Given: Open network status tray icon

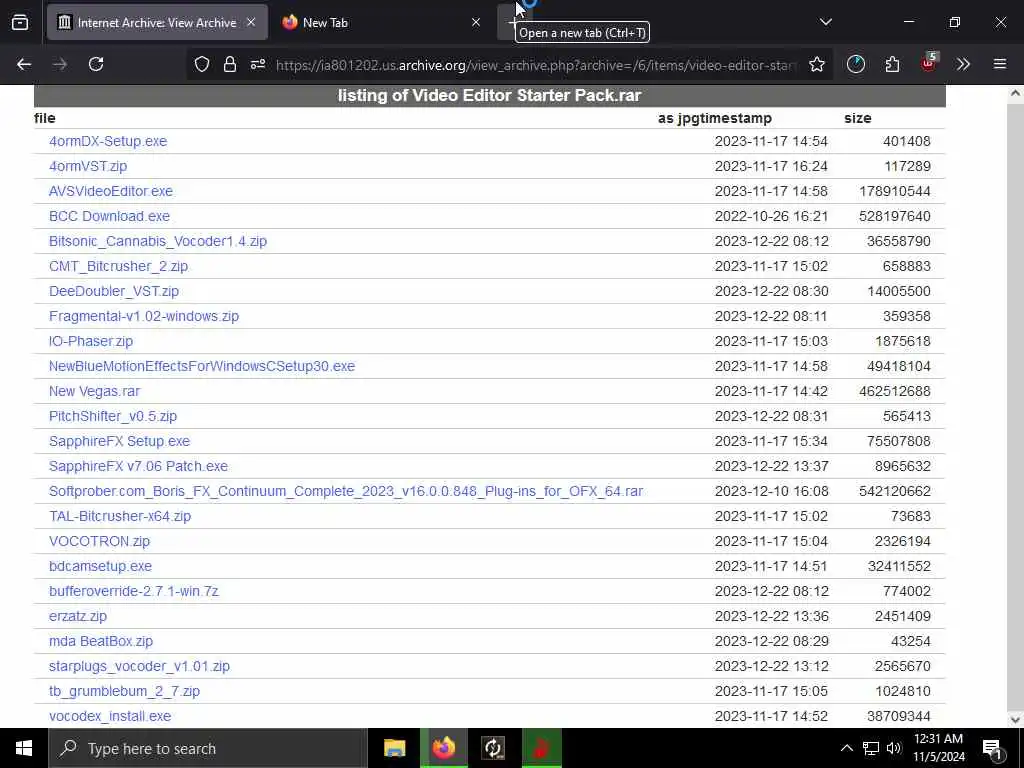Looking at the screenshot, I should point(871,748).
